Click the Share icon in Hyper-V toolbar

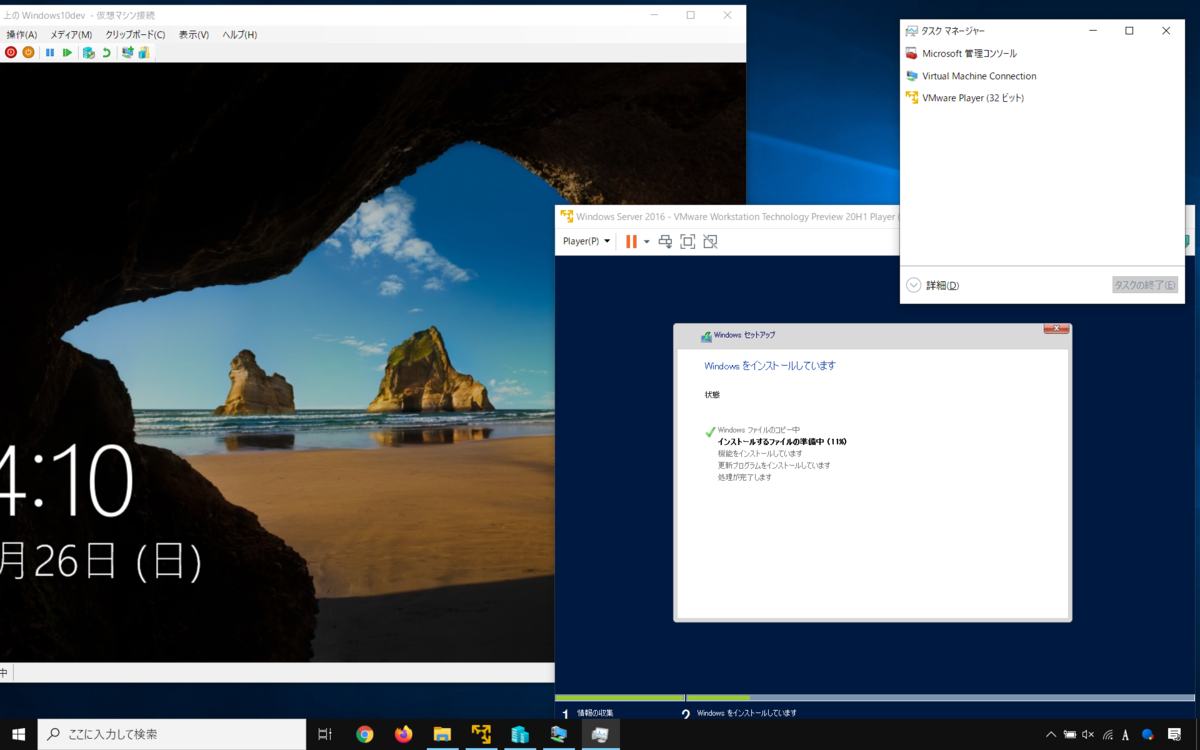pyautogui.click(x=143, y=52)
